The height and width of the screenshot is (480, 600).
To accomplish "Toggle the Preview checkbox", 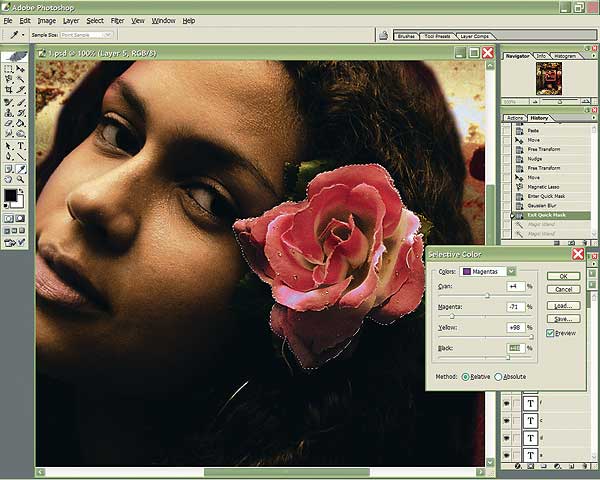I will (551, 332).
